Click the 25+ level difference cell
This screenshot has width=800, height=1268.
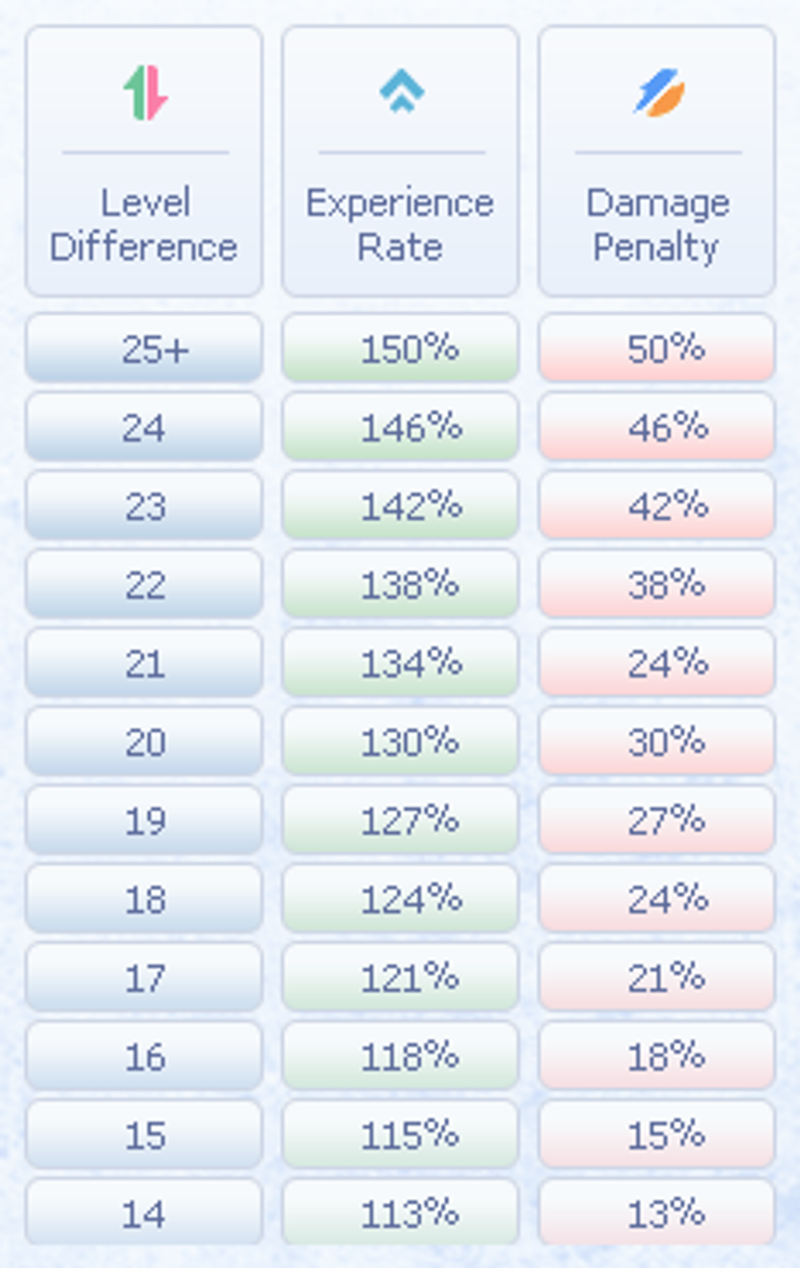(x=144, y=348)
